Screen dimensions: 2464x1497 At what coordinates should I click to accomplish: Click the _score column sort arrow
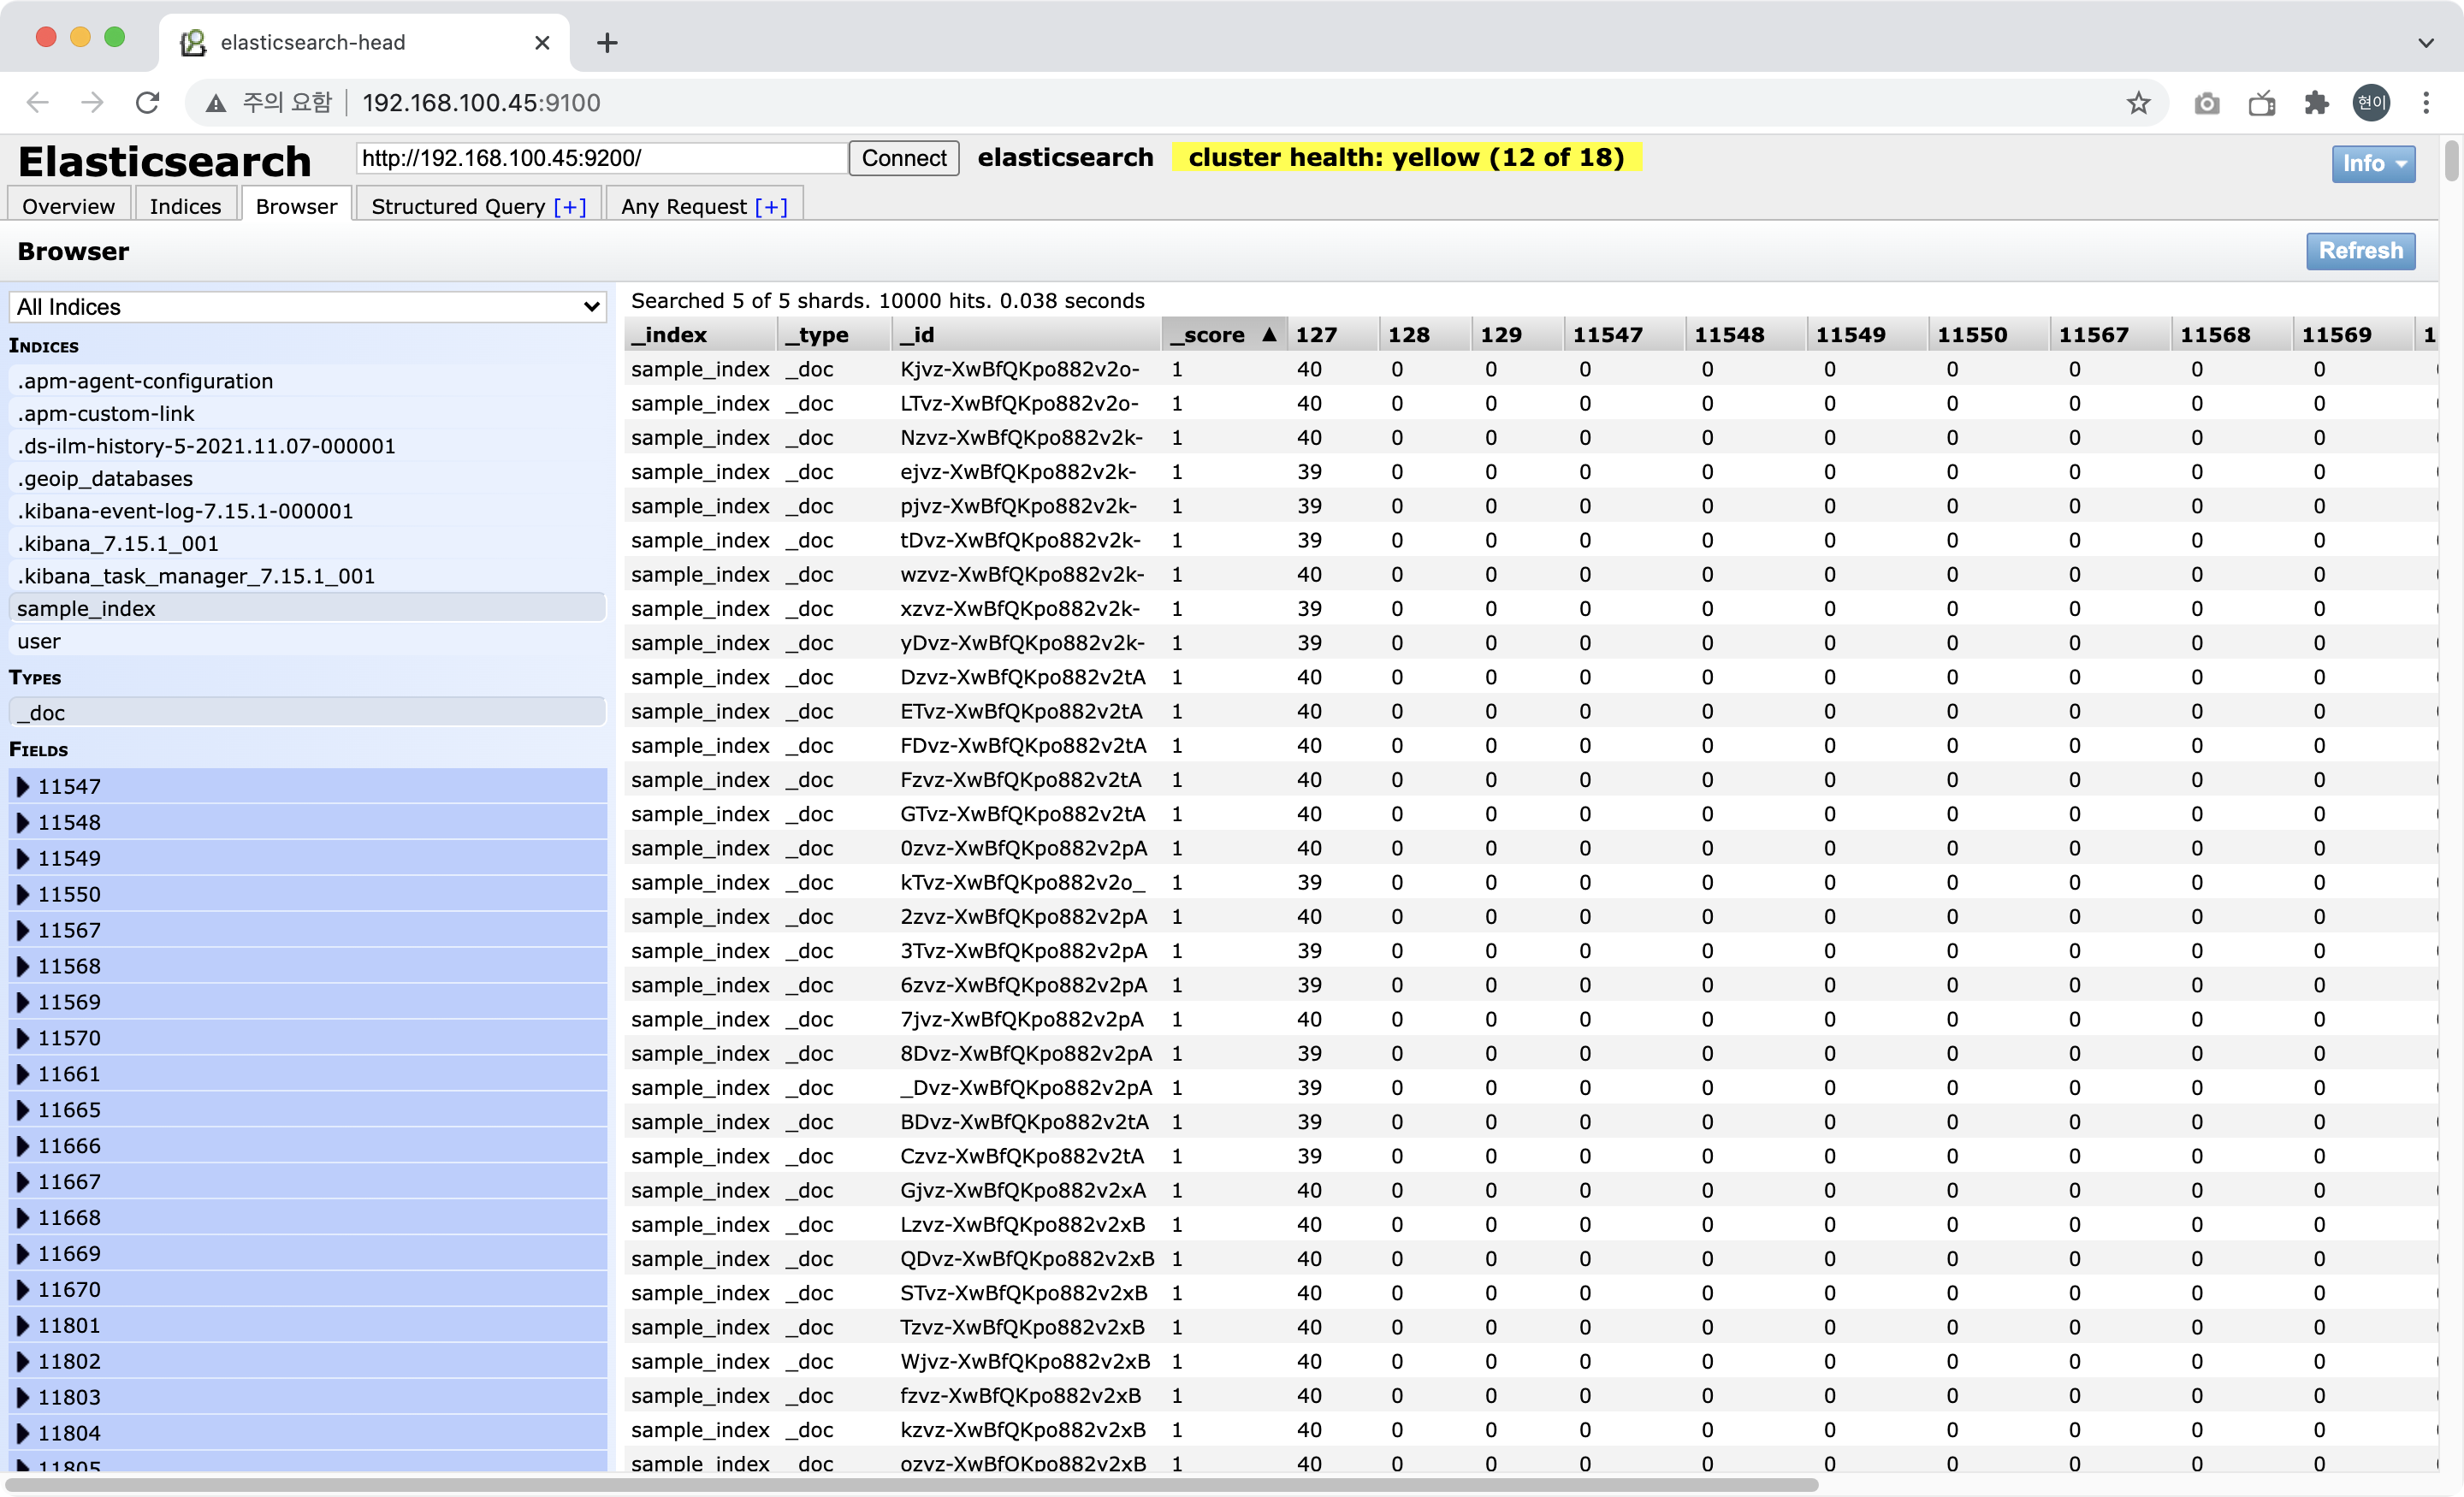click(x=1268, y=335)
